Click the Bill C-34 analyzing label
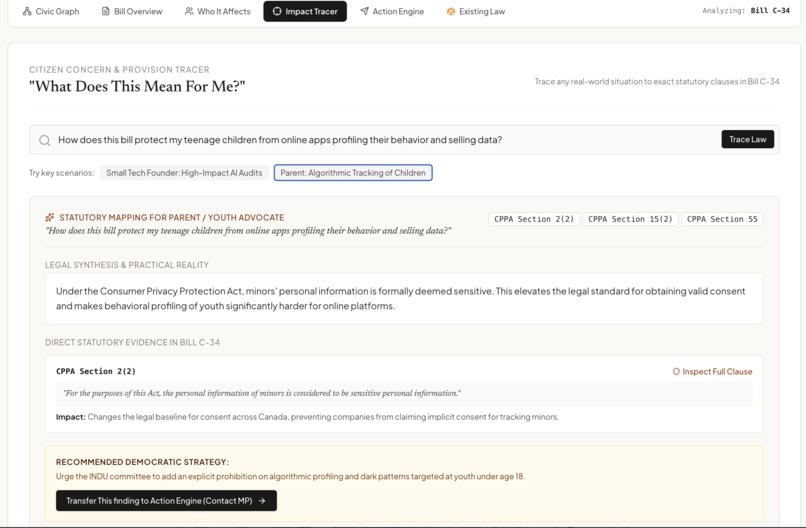 (770, 10)
